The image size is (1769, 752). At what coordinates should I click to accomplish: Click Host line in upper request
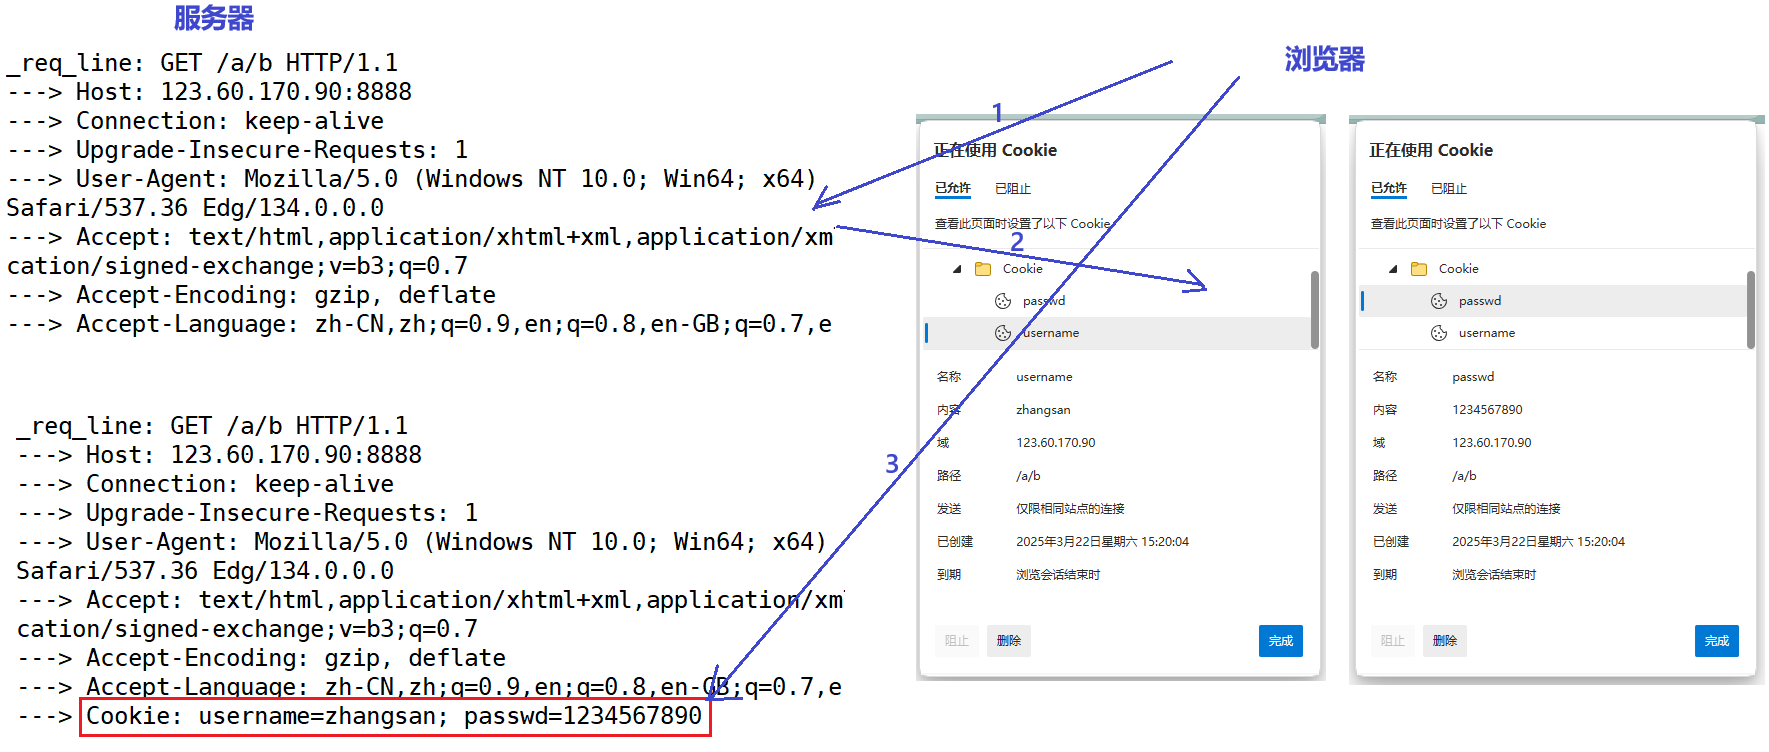pyautogui.click(x=209, y=92)
